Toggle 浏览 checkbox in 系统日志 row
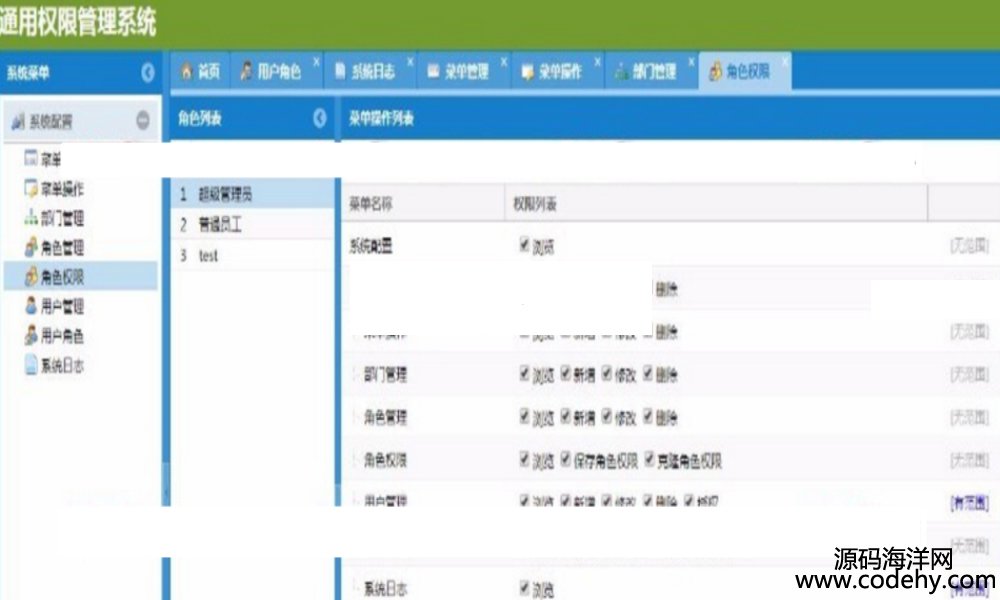Image resolution: width=1000 pixels, height=600 pixels. pos(524,588)
